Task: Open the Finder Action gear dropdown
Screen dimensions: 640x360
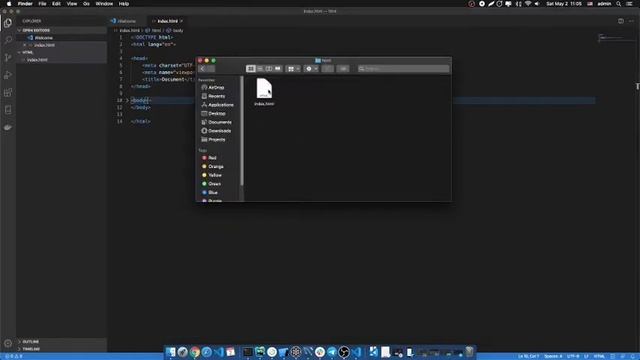Action: click(311, 69)
